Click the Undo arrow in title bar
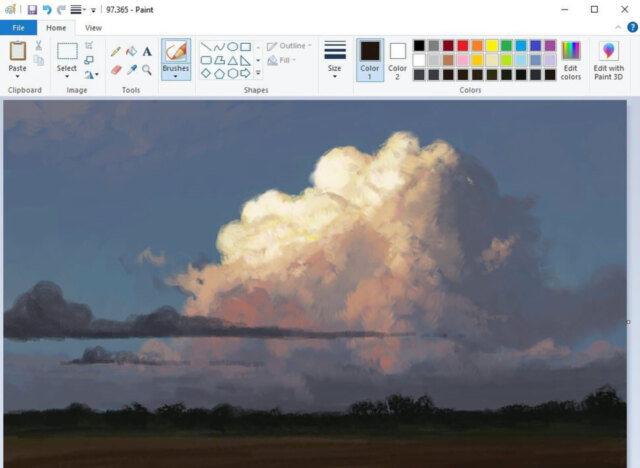 click(47, 9)
